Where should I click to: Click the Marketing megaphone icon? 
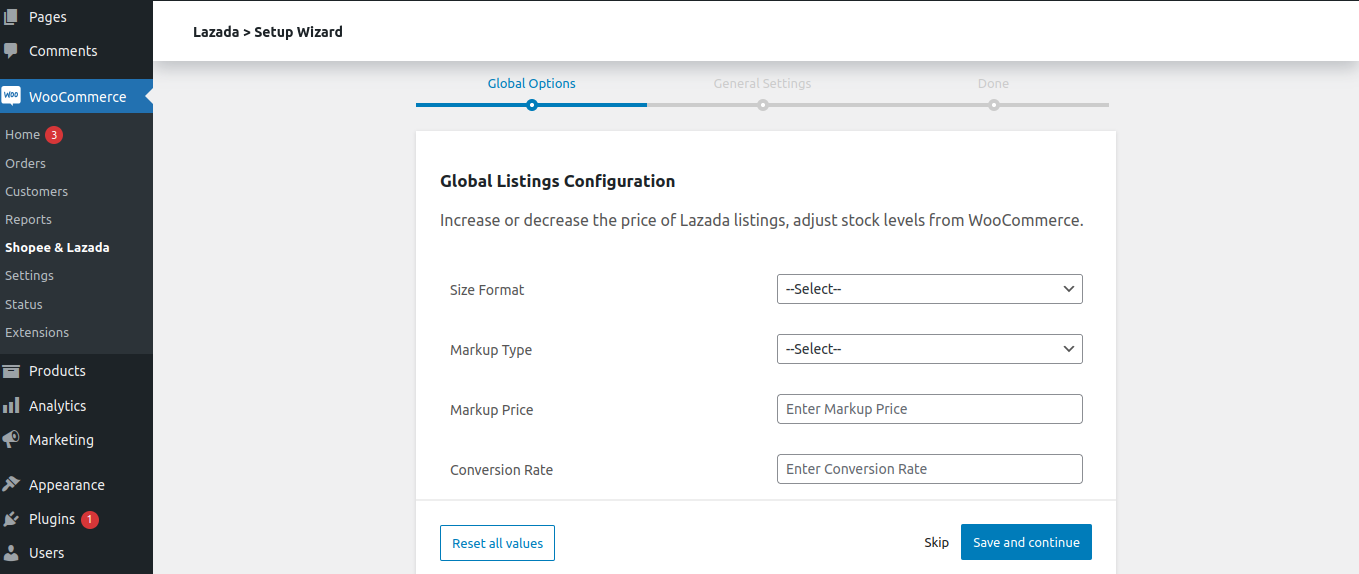tap(11, 440)
